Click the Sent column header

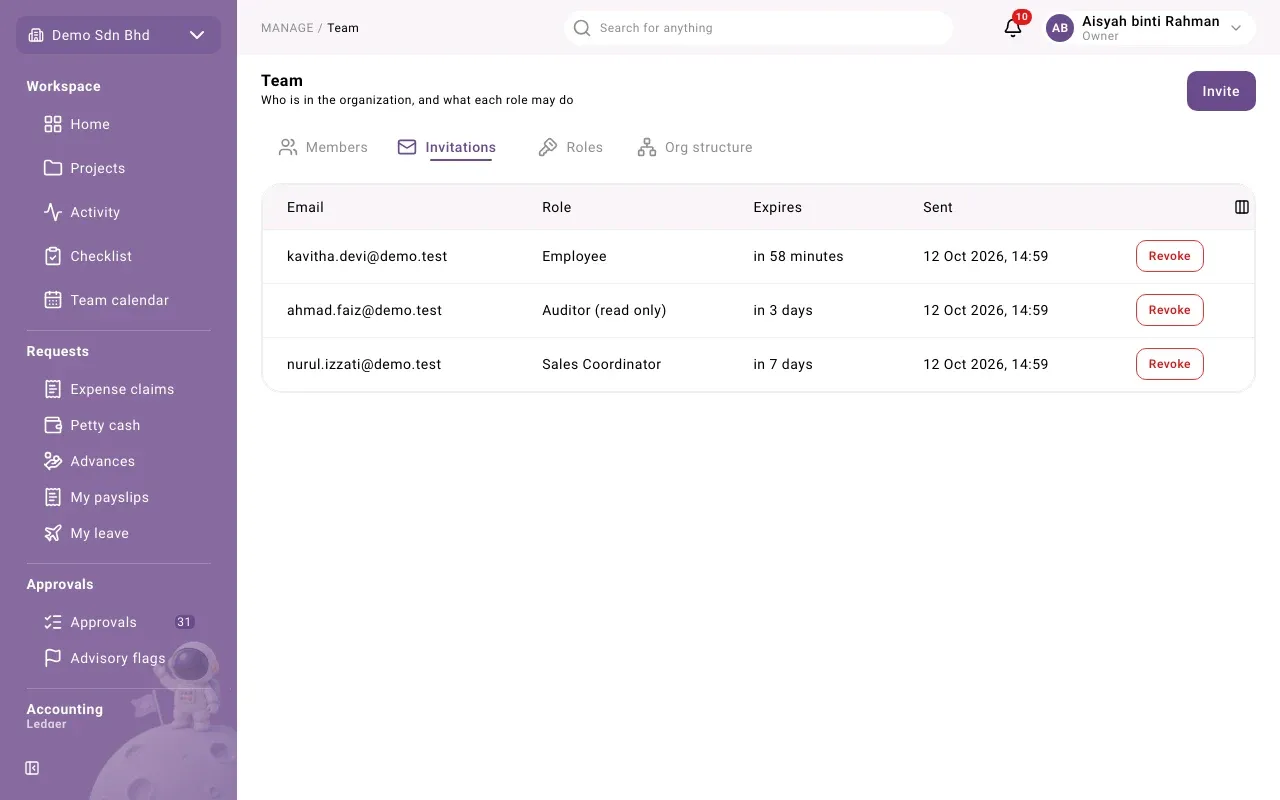pyautogui.click(x=938, y=207)
